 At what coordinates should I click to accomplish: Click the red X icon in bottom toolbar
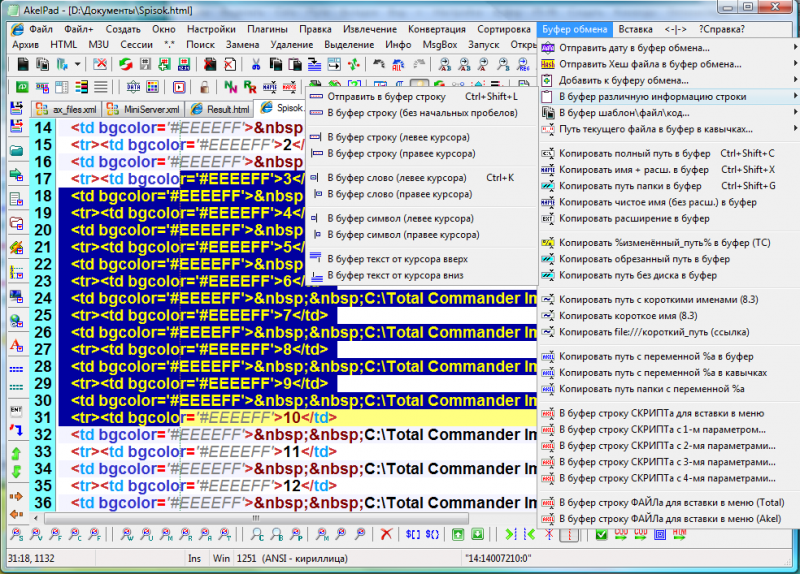pyautogui.click(x=386, y=535)
